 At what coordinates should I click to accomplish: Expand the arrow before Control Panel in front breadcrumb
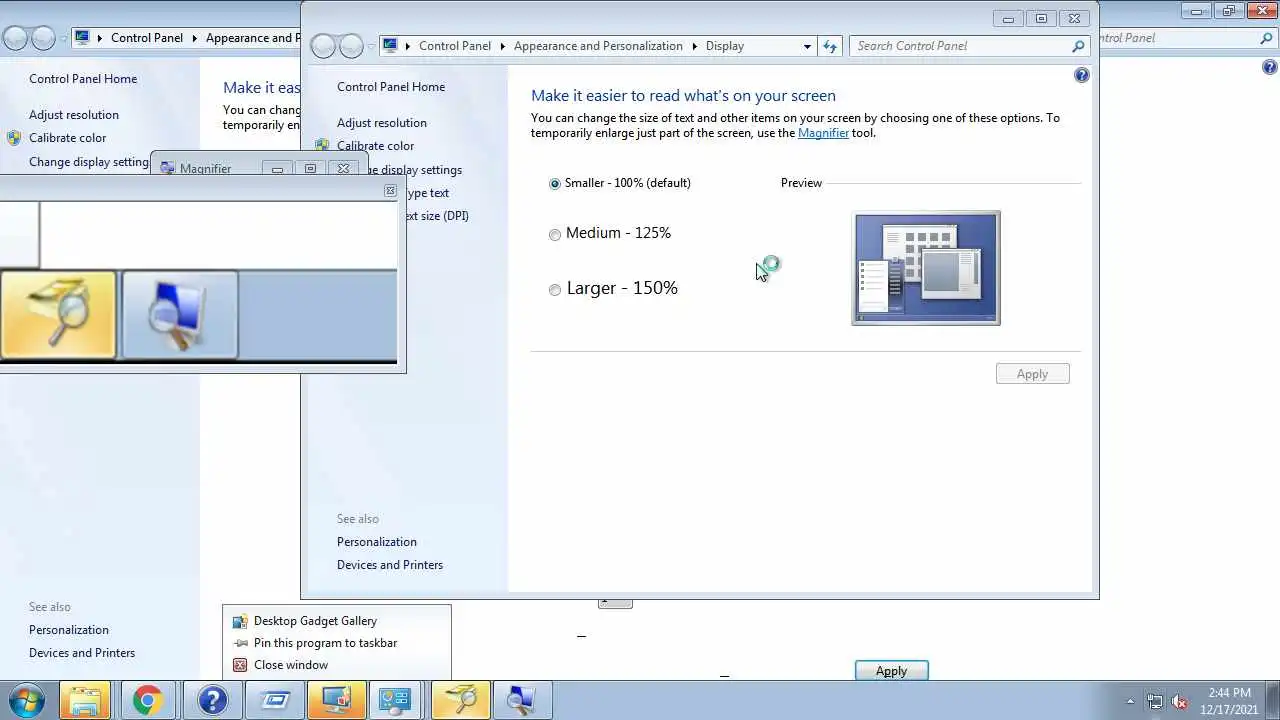tap(408, 46)
